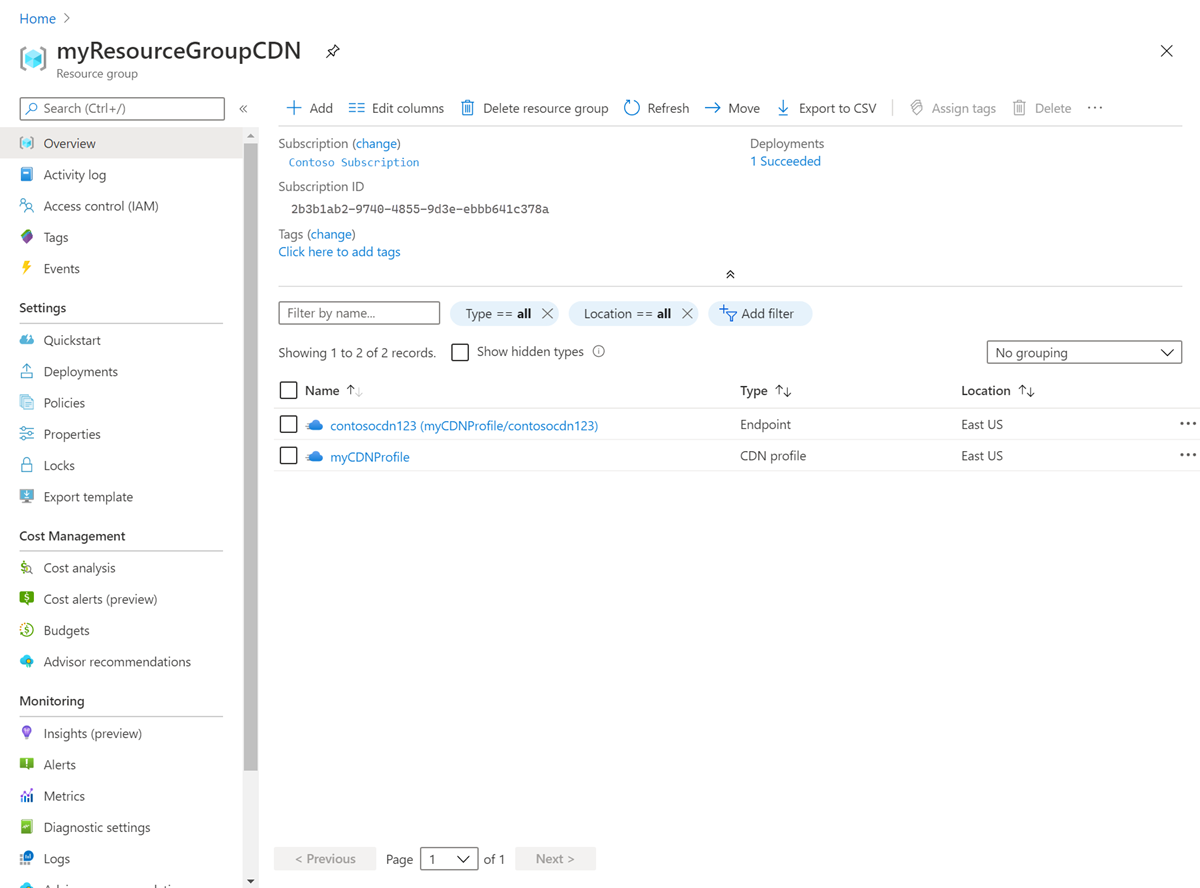The height and width of the screenshot is (888, 1200).
Task: Click the Tags icon in sidebar
Action: [x=27, y=237]
